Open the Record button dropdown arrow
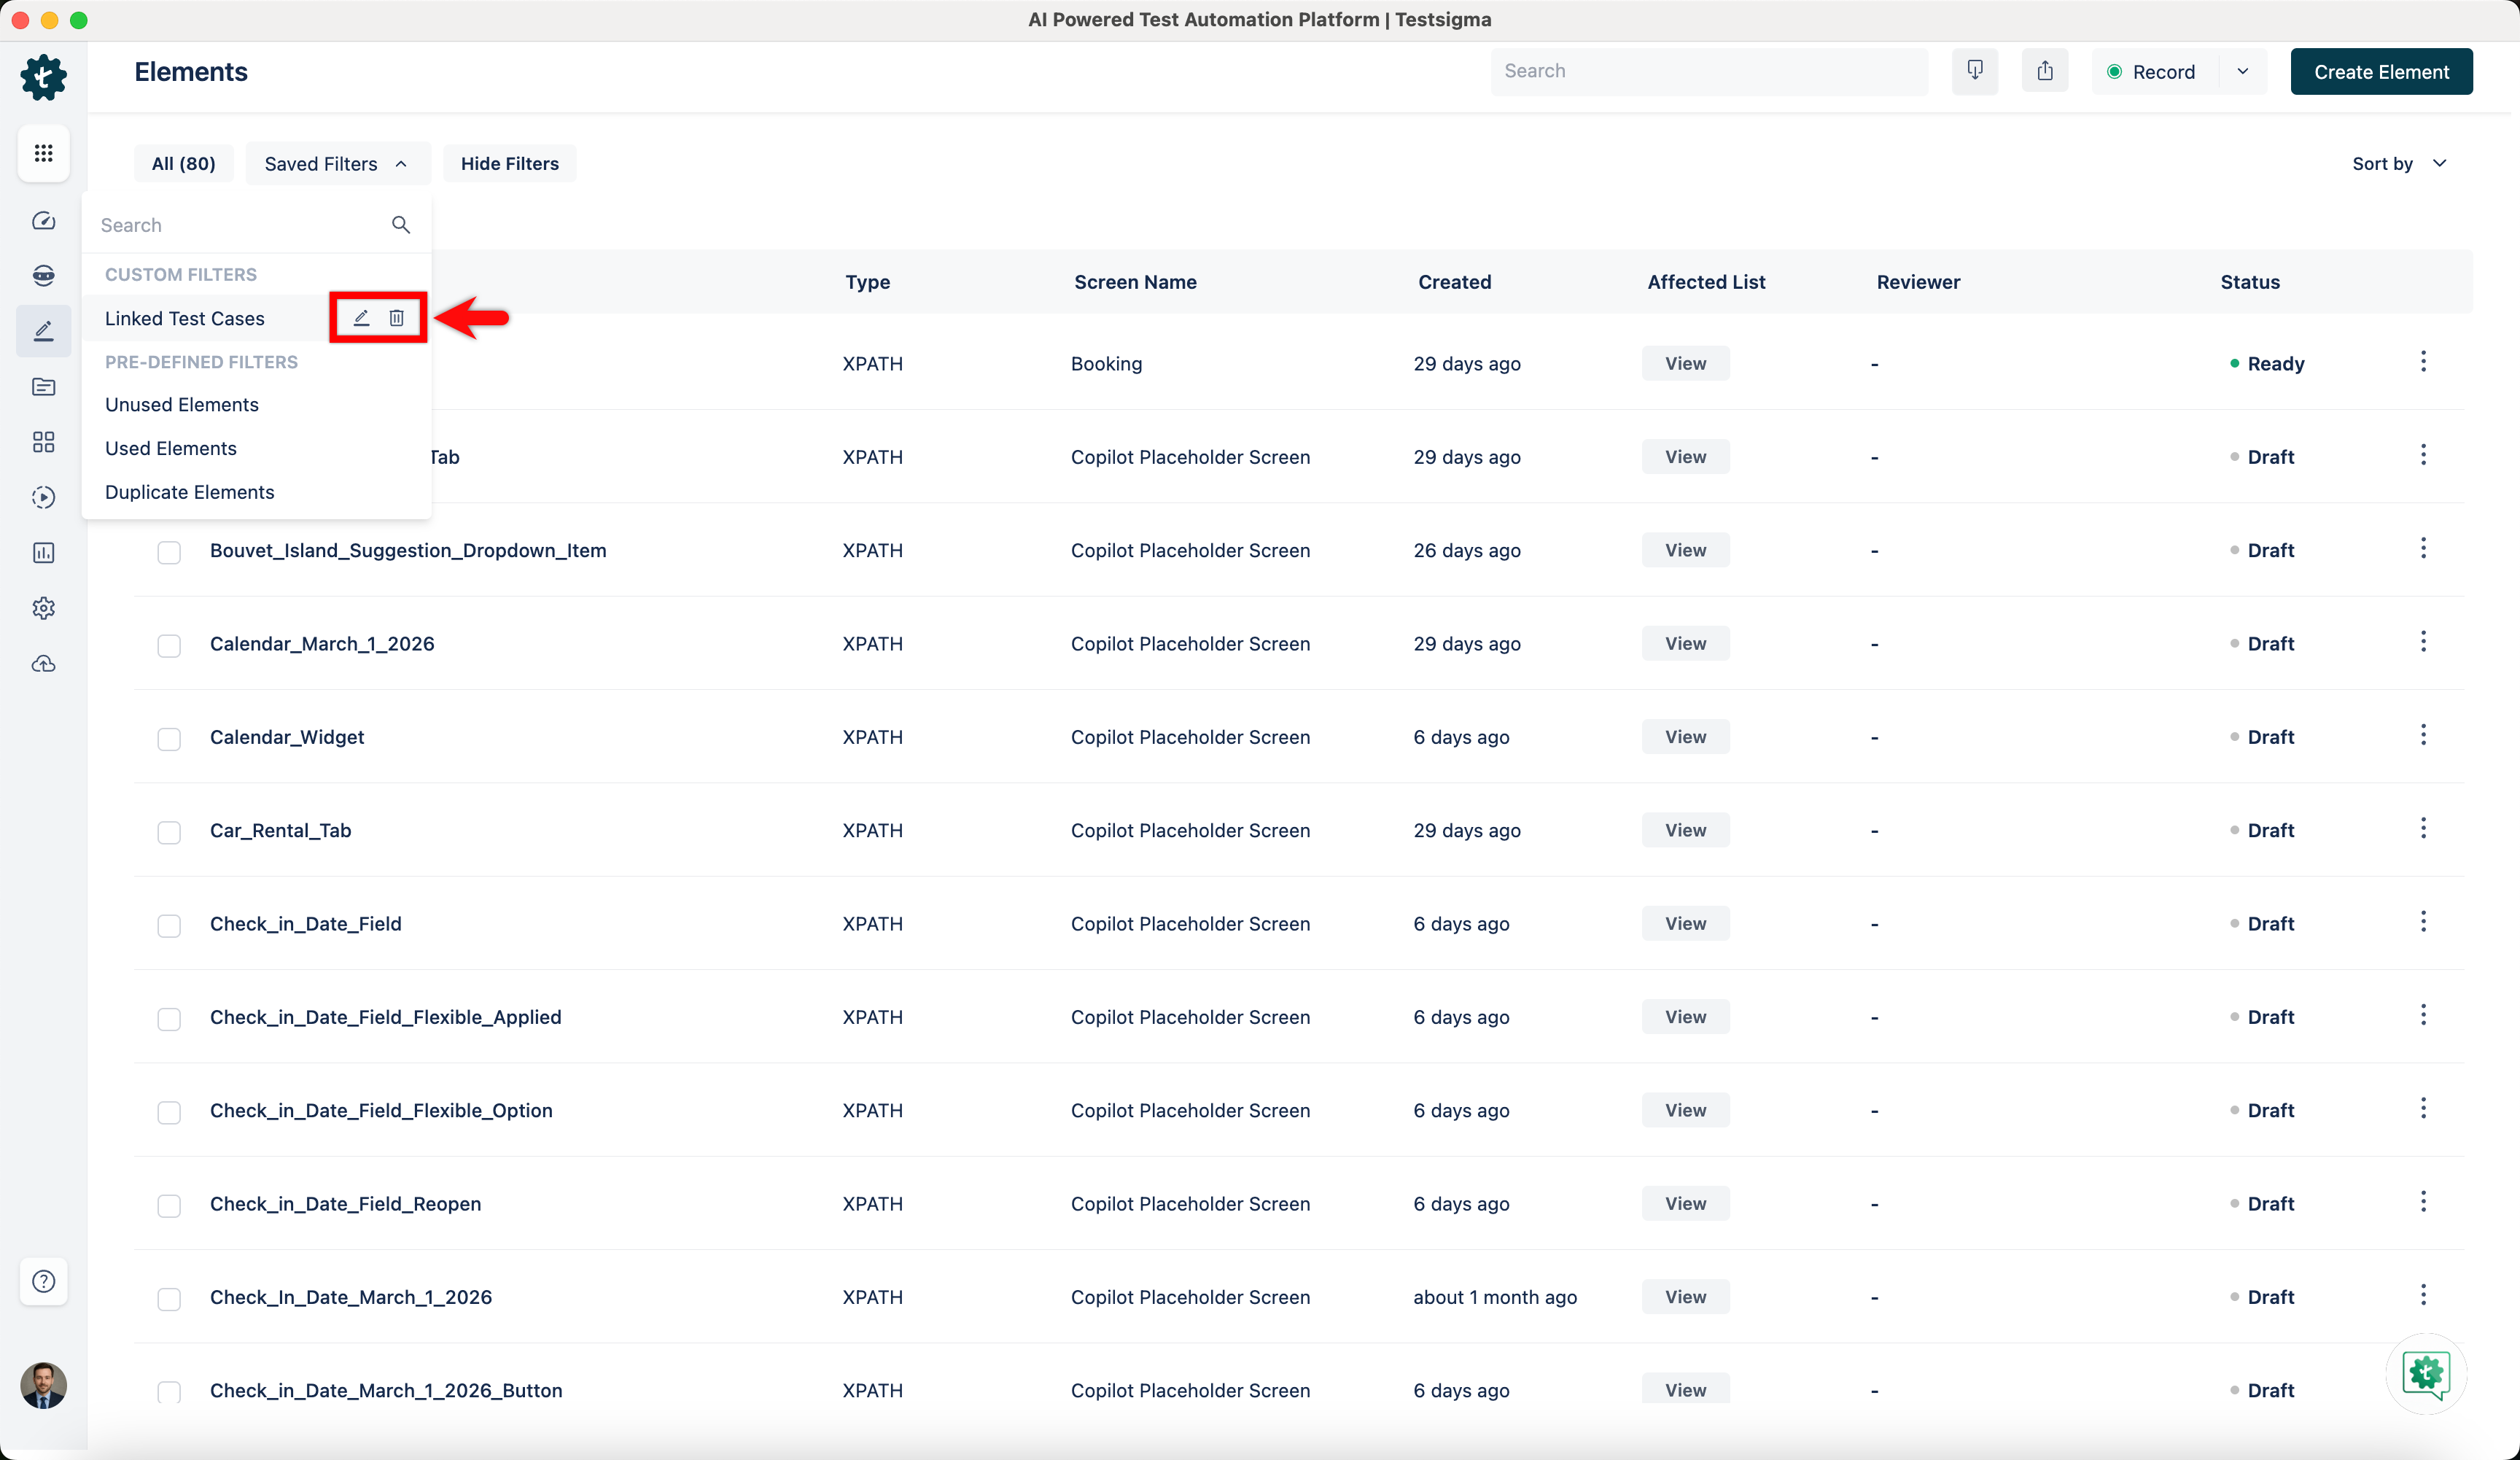 [2242, 71]
